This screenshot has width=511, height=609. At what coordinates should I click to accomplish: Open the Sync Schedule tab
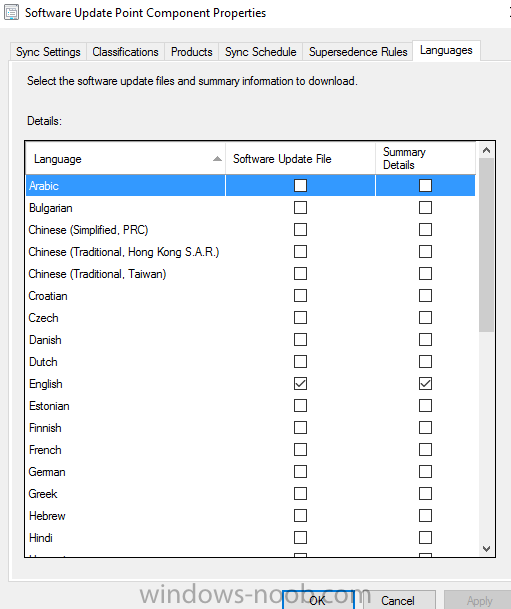click(x=261, y=52)
